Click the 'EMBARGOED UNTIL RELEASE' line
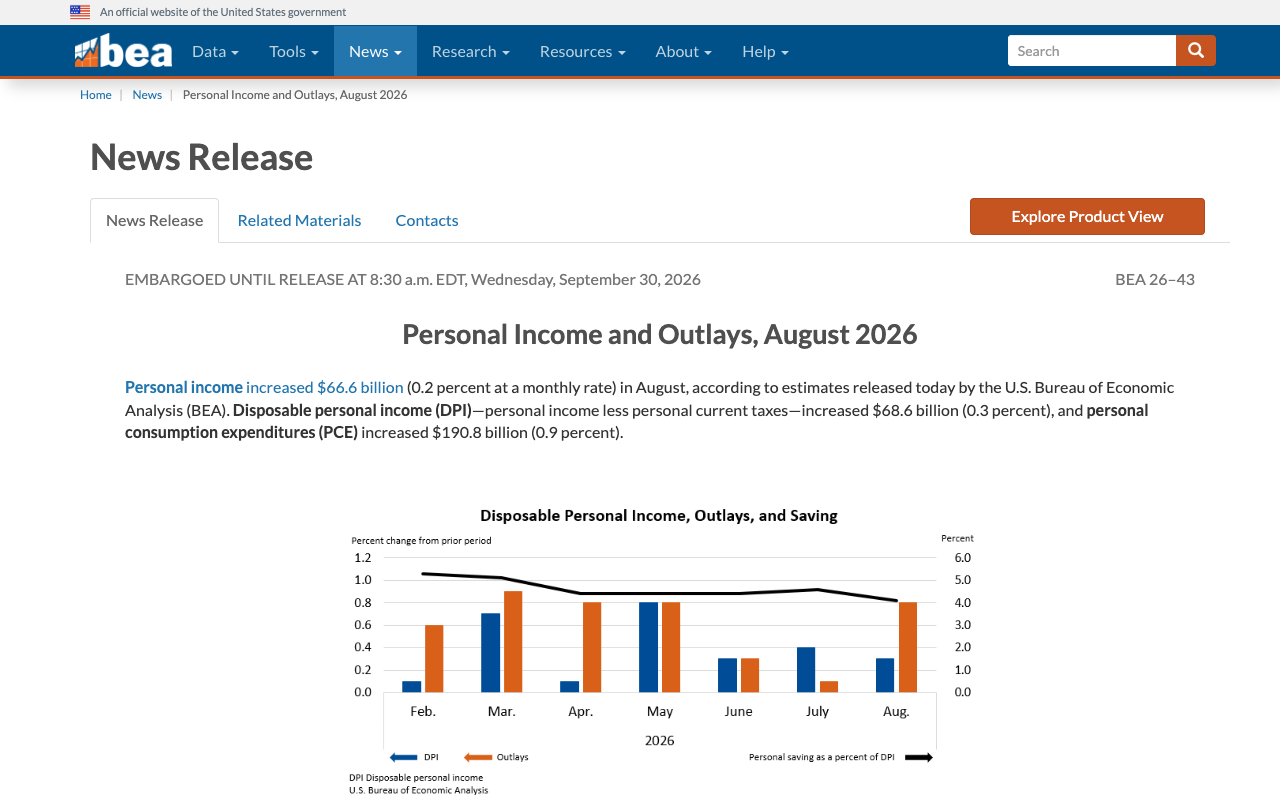Image resolution: width=1280 pixels, height=800 pixels. pos(413,279)
